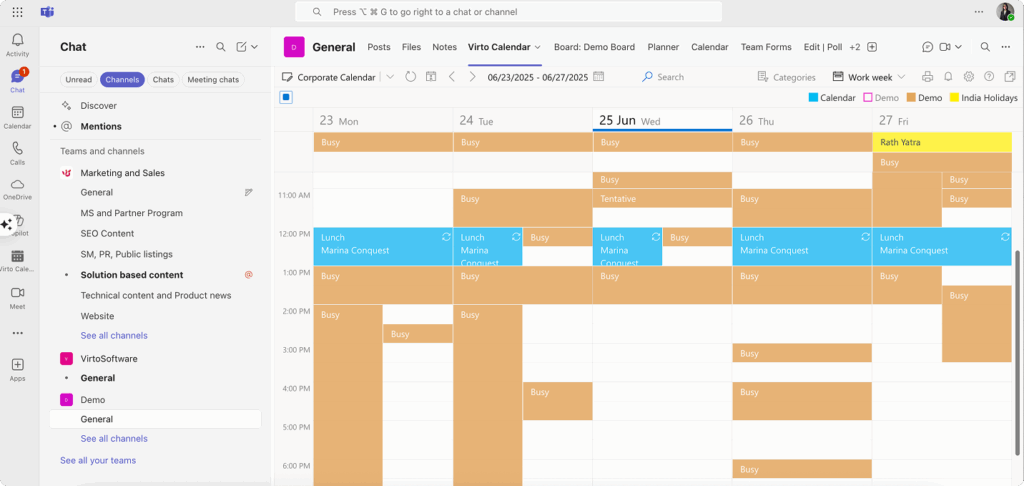Switch to the Planner tab

pyautogui.click(x=663, y=47)
